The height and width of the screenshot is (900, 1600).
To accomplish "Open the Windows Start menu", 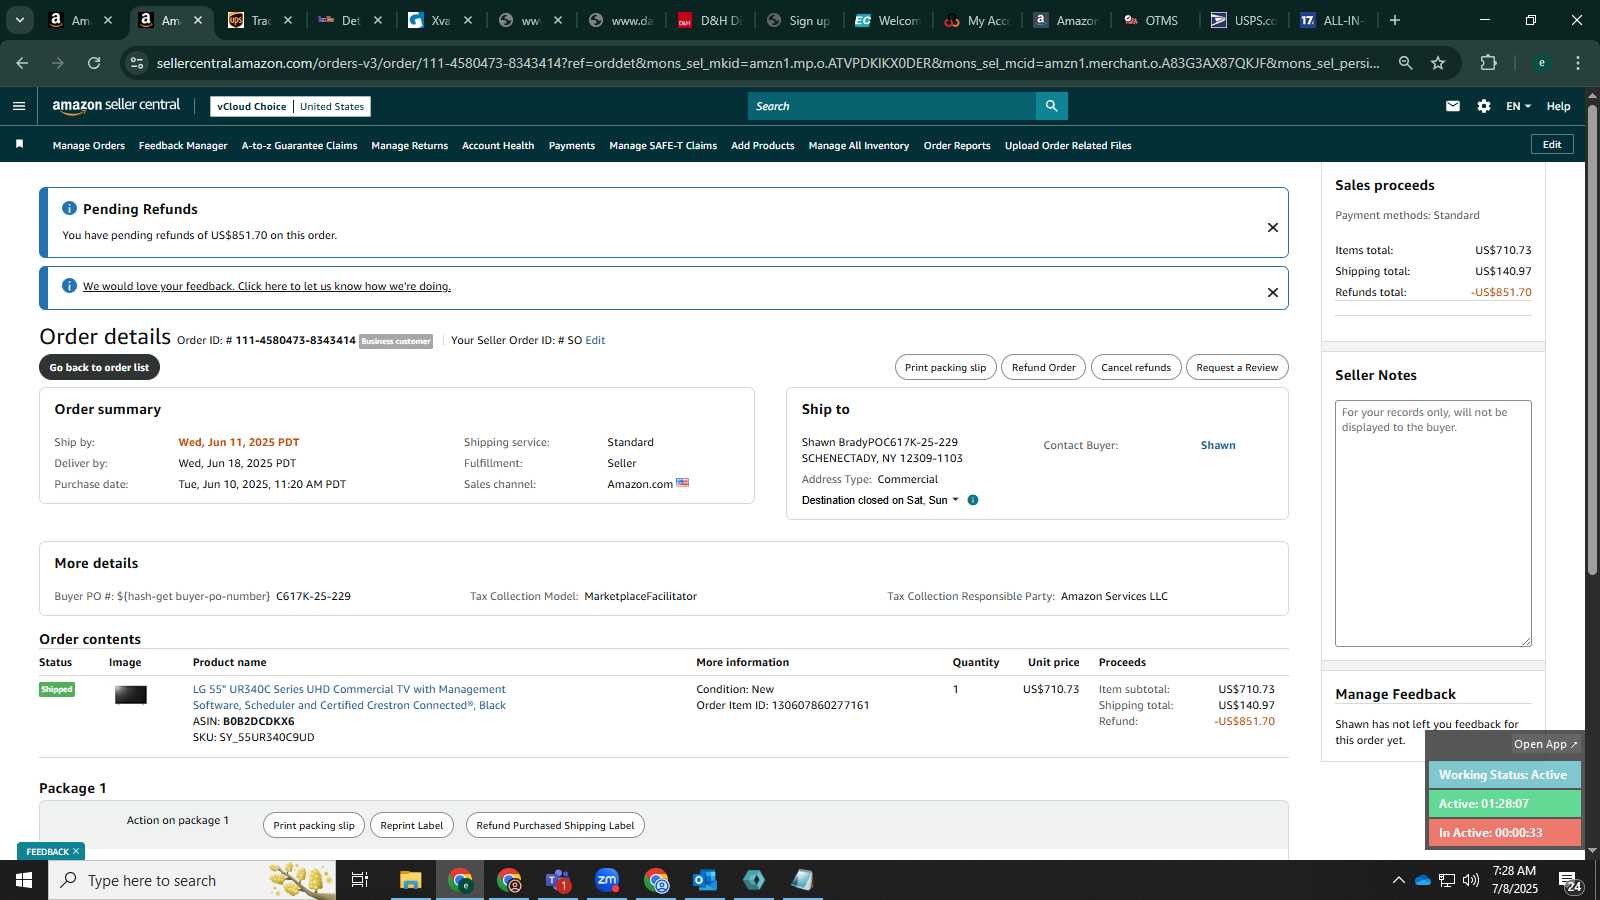I will tap(24, 880).
